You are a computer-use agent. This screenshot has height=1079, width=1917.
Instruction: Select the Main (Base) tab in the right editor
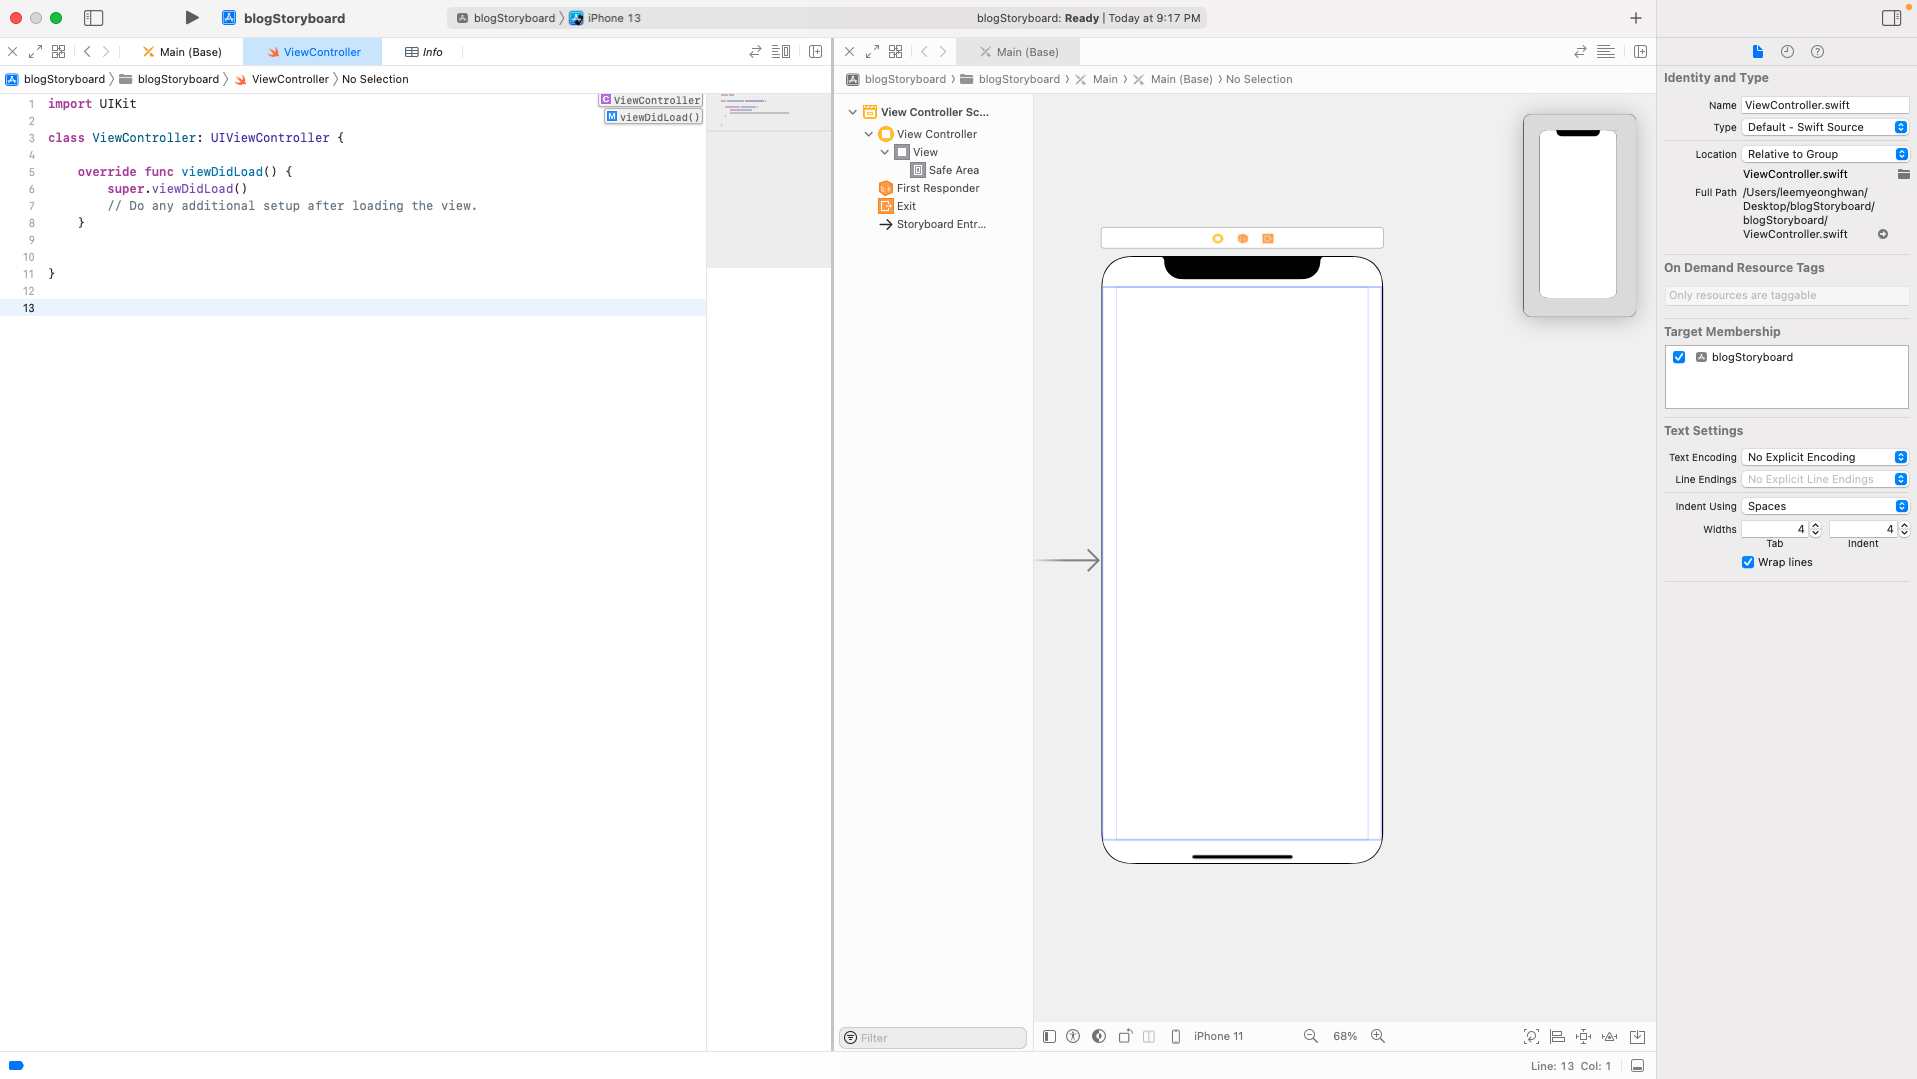(1019, 52)
